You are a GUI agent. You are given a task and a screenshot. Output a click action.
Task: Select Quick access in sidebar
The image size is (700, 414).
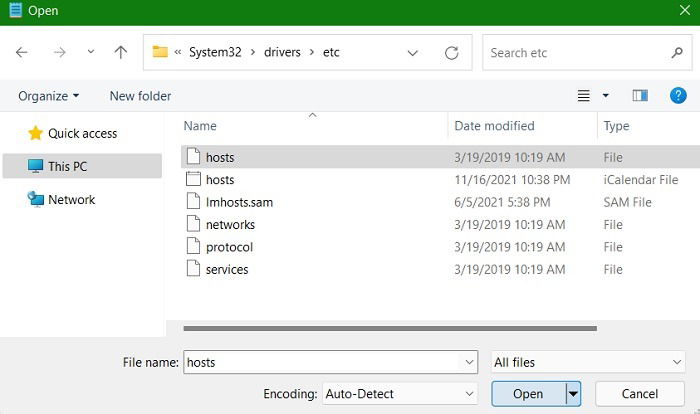point(82,133)
